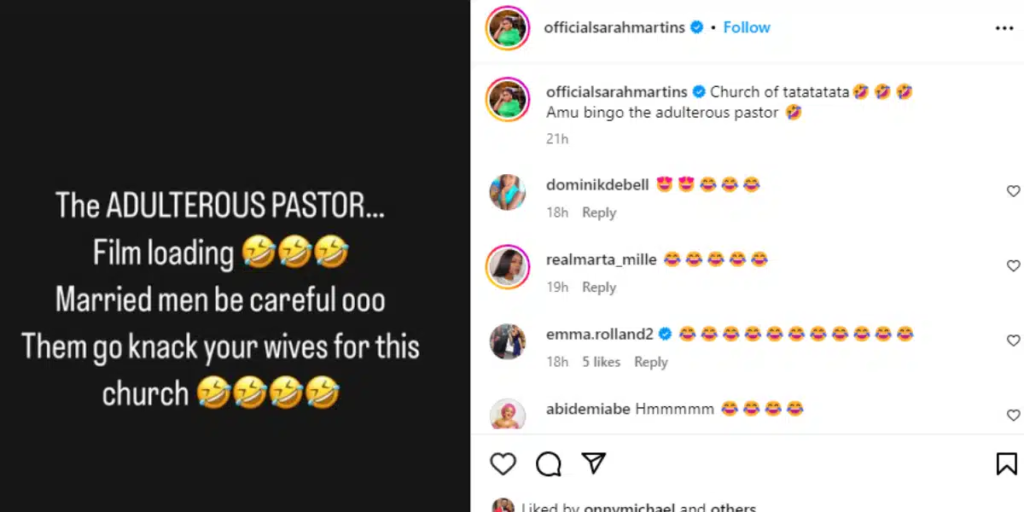
Task: Open the three-dot more options menu
Action: [x=1004, y=28]
